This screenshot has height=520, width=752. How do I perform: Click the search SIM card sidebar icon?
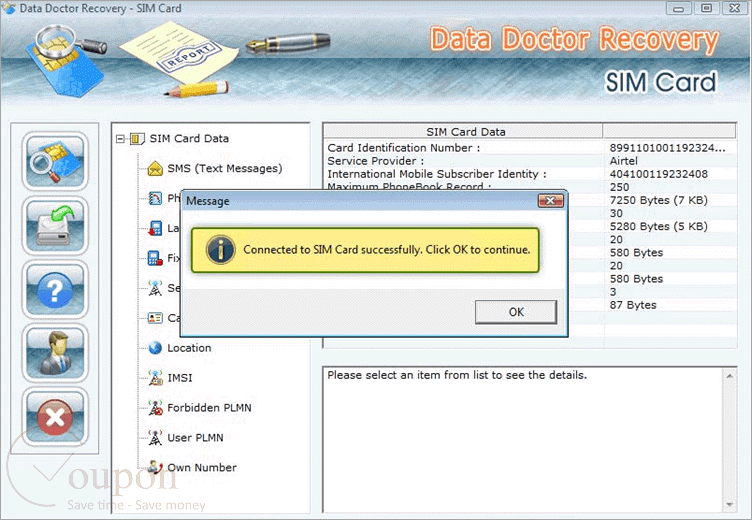(55, 161)
